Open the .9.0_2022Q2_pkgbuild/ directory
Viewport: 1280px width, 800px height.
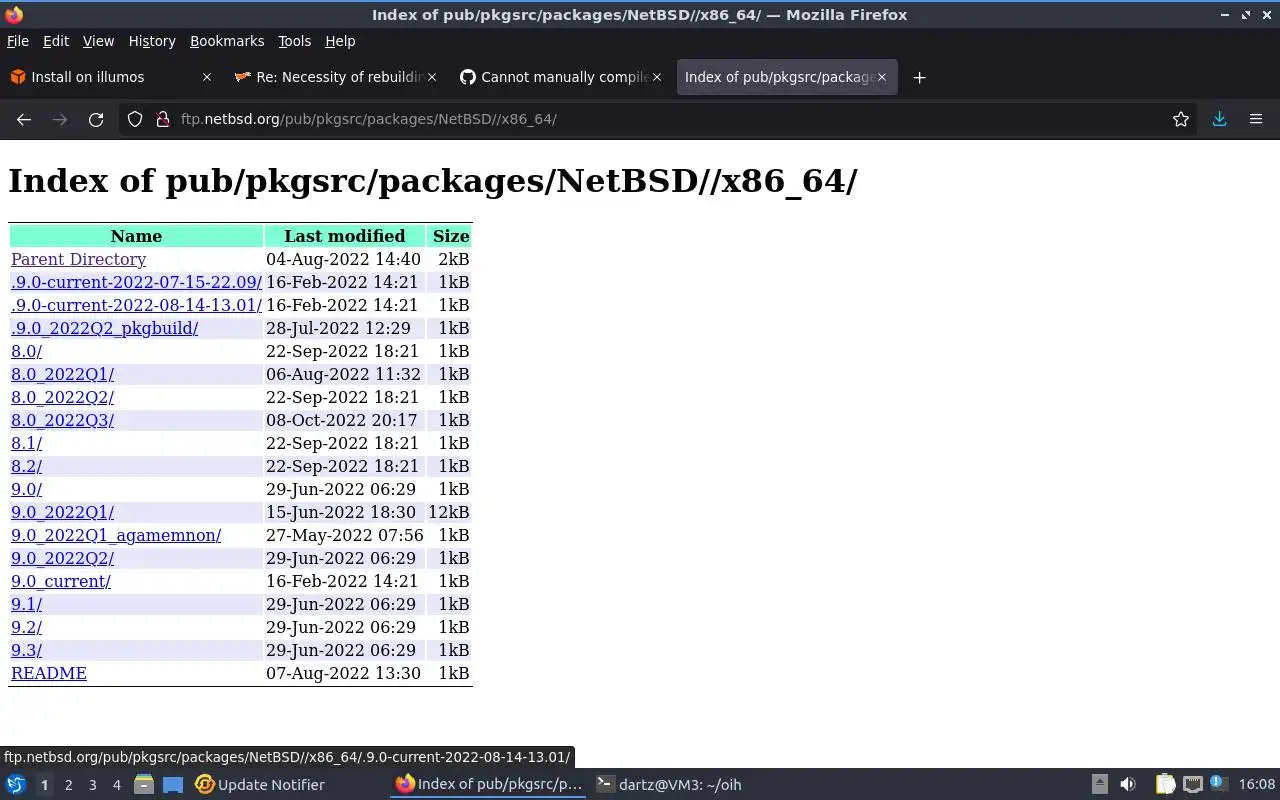click(104, 328)
